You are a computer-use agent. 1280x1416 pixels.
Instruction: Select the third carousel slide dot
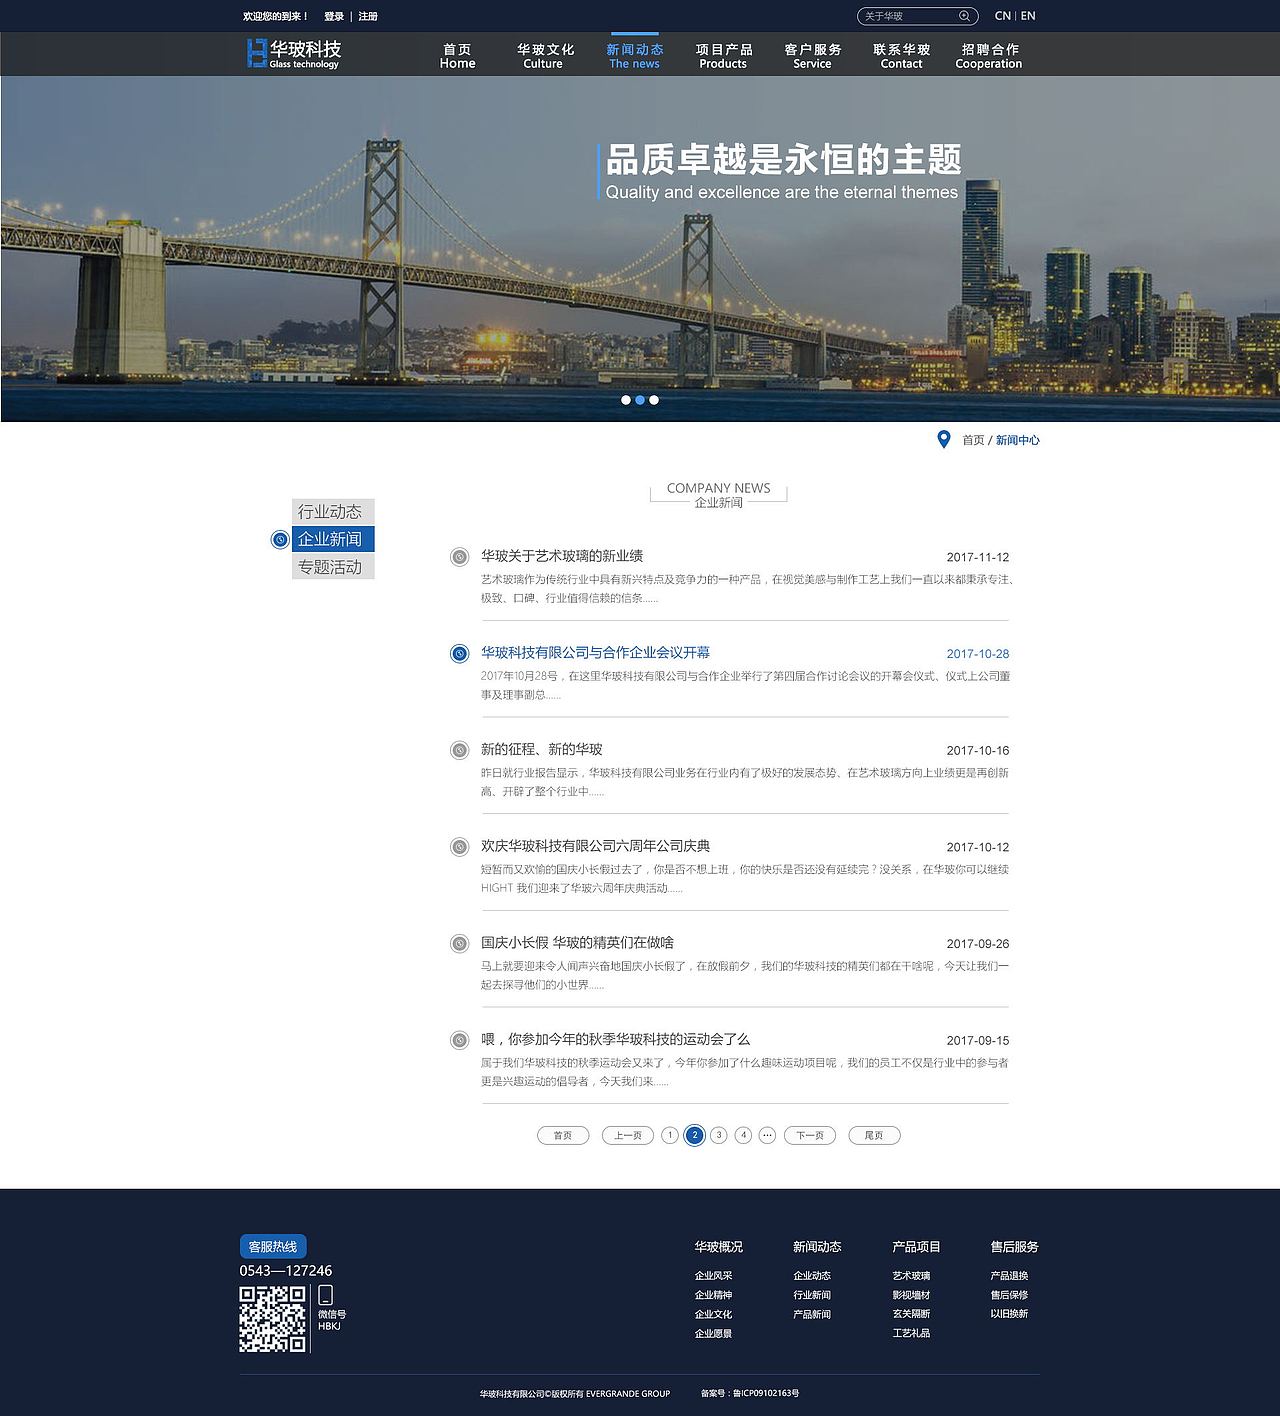tap(654, 399)
